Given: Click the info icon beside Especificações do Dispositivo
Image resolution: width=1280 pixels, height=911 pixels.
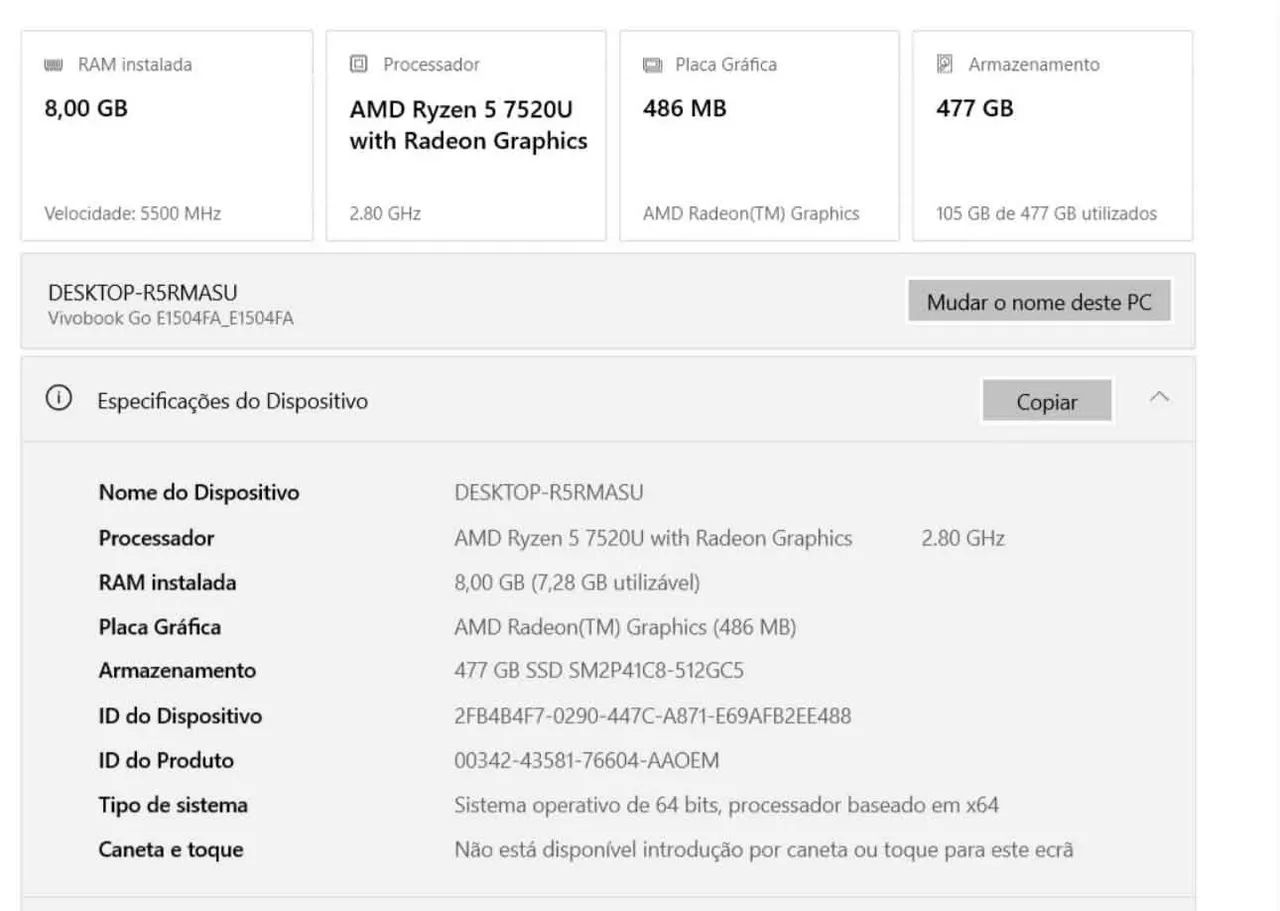Looking at the screenshot, I should click(59, 398).
